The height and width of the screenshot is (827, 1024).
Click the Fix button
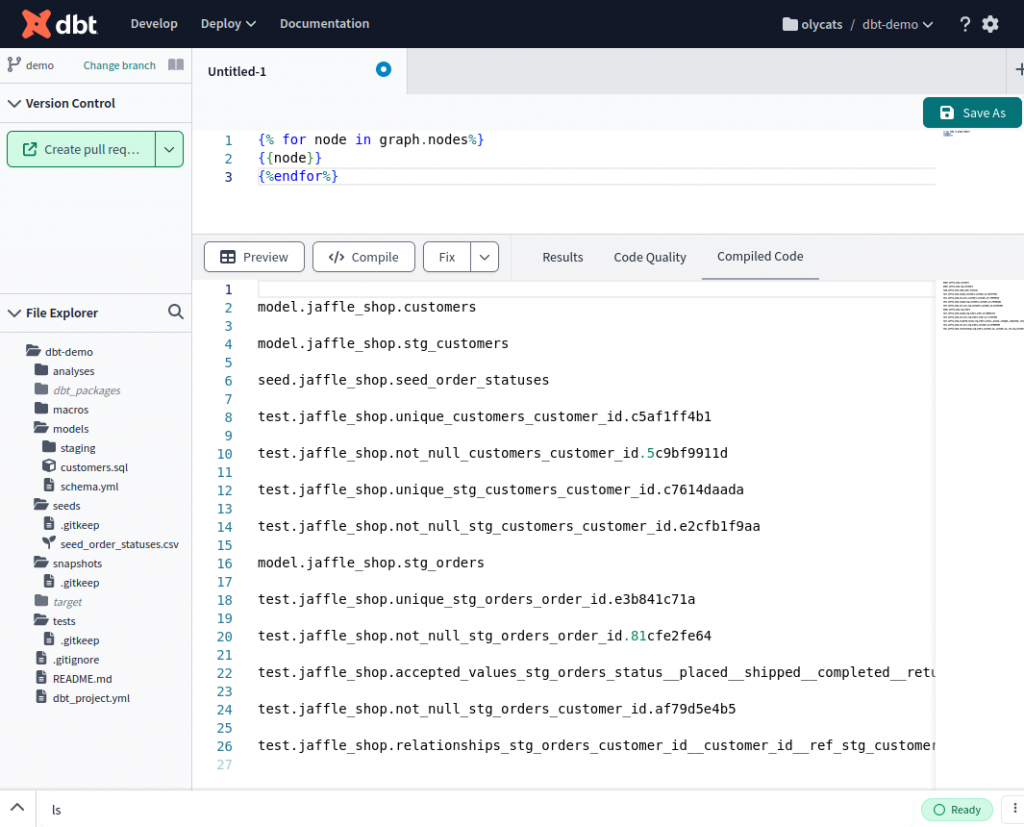tap(447, 257)
